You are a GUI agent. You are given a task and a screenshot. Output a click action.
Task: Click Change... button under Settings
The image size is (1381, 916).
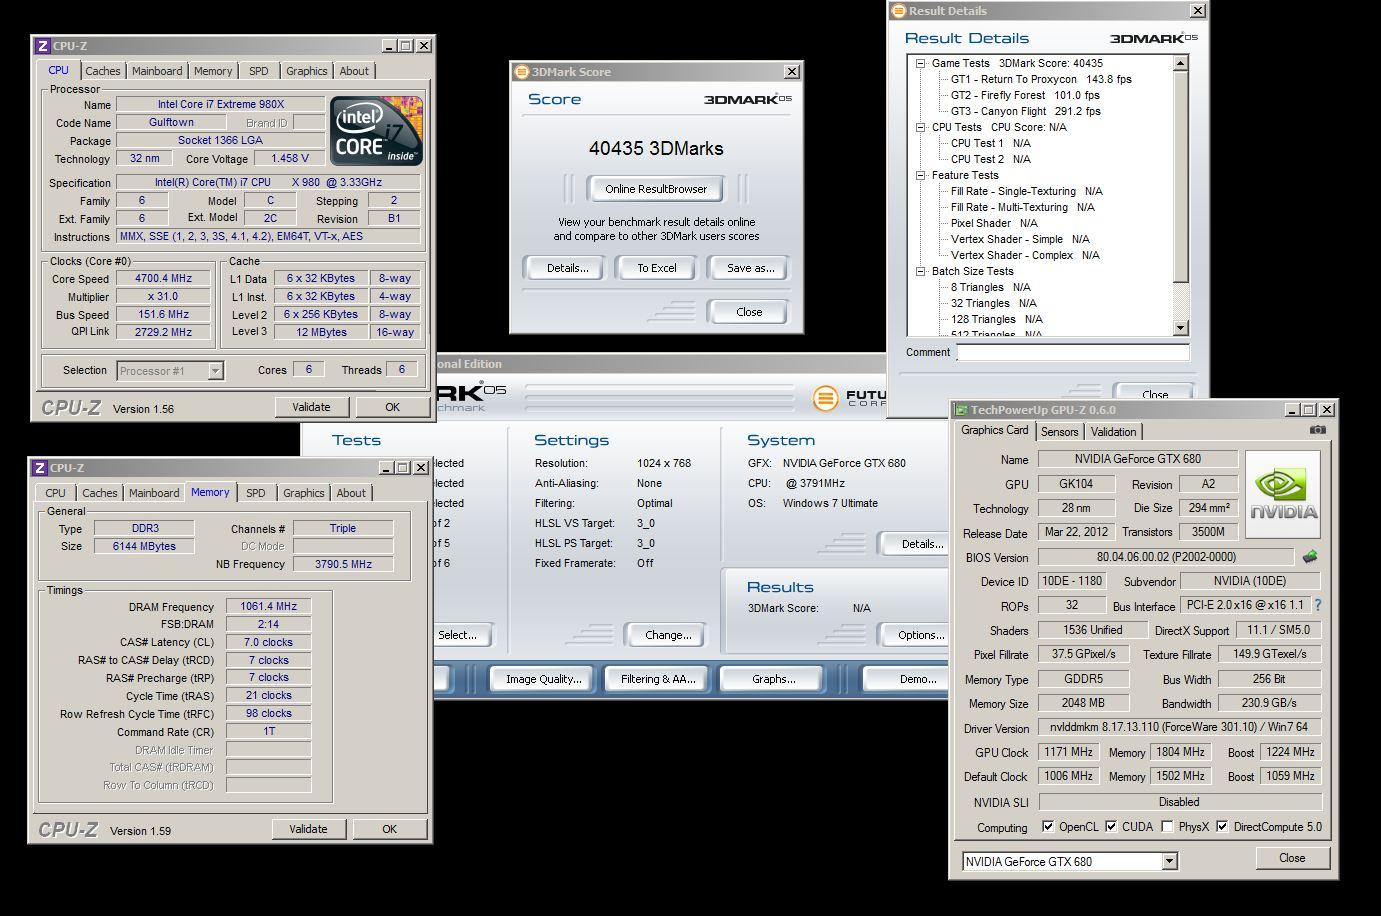[668, 635]
